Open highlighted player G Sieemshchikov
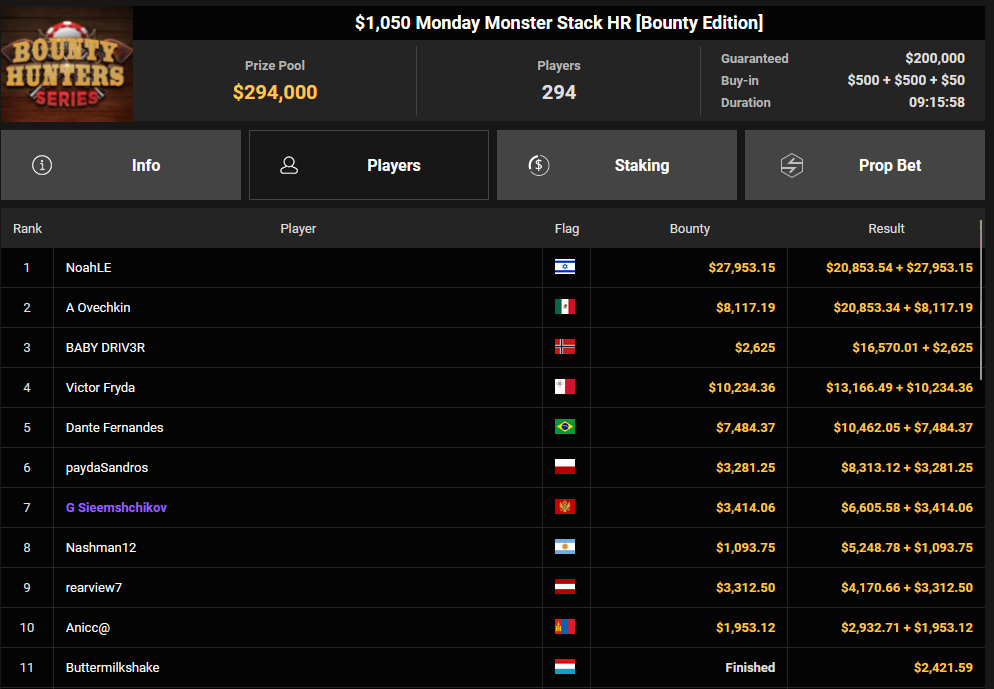994x689 pixels. point(116,507)
